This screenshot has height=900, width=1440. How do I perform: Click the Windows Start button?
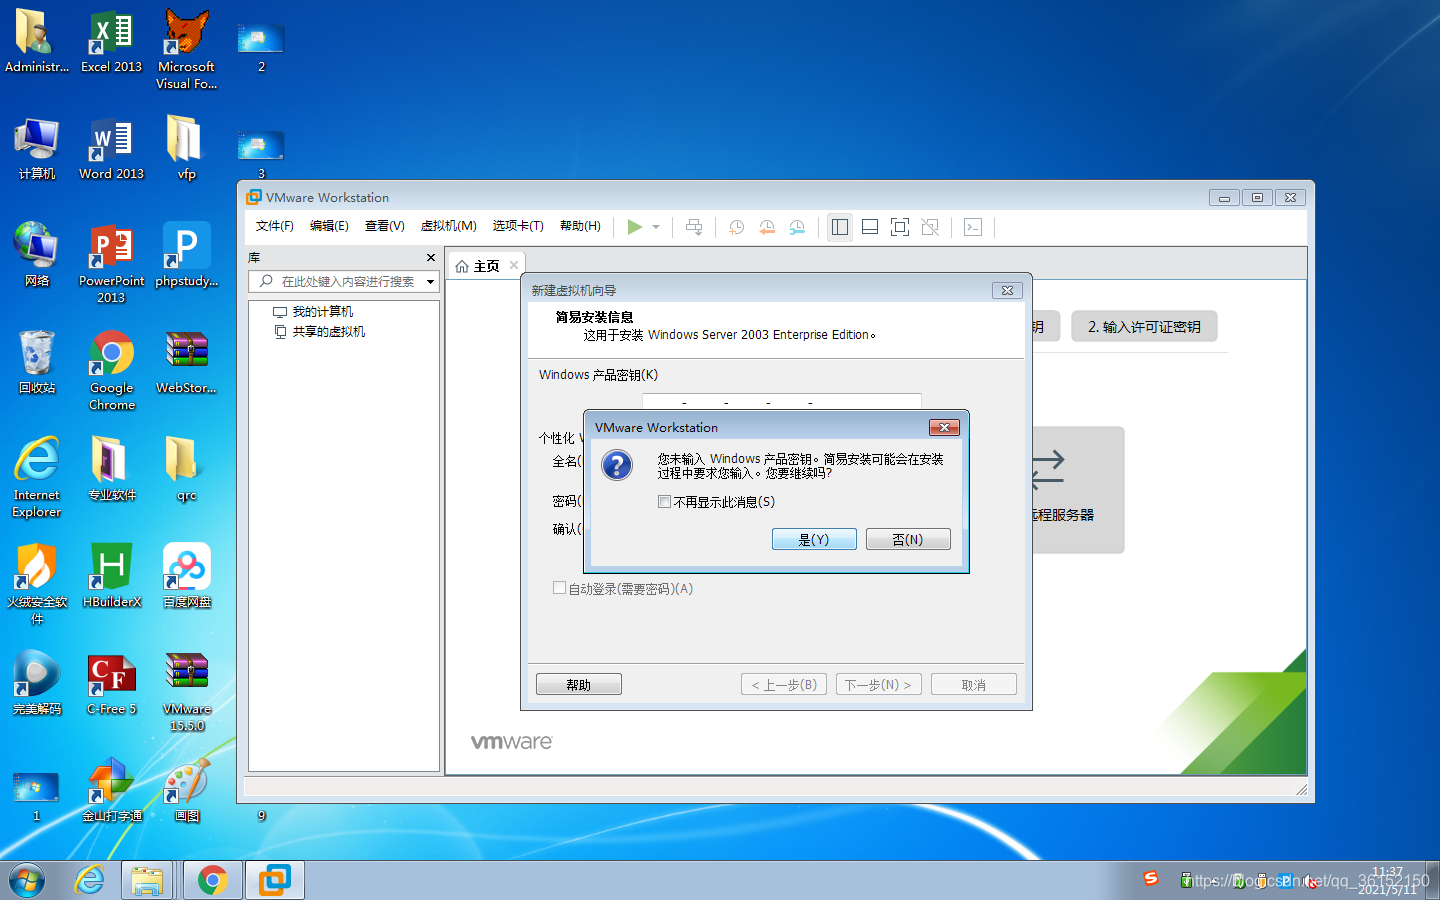pos(27,880)
